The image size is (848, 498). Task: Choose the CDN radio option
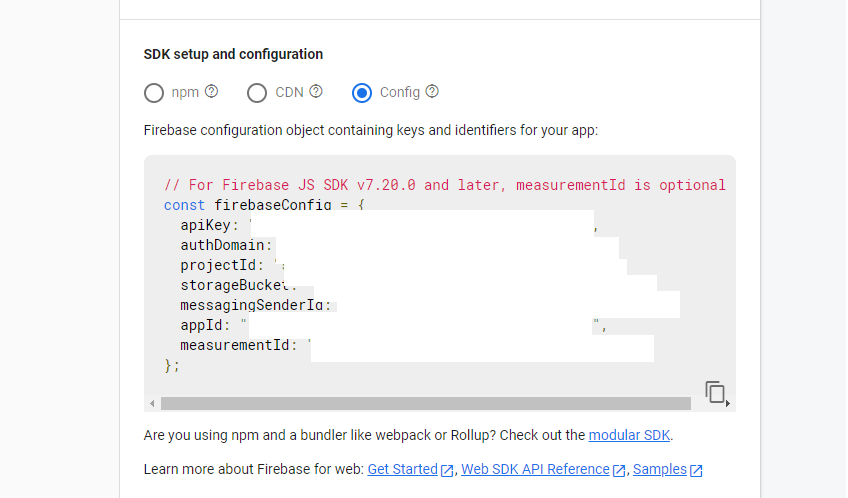258,93
